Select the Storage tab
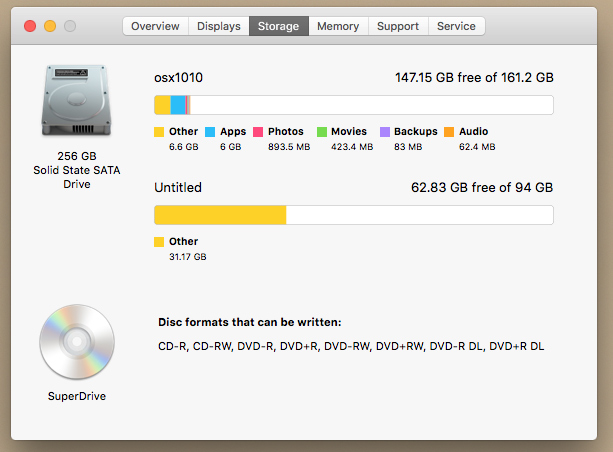 pos(278,26)
